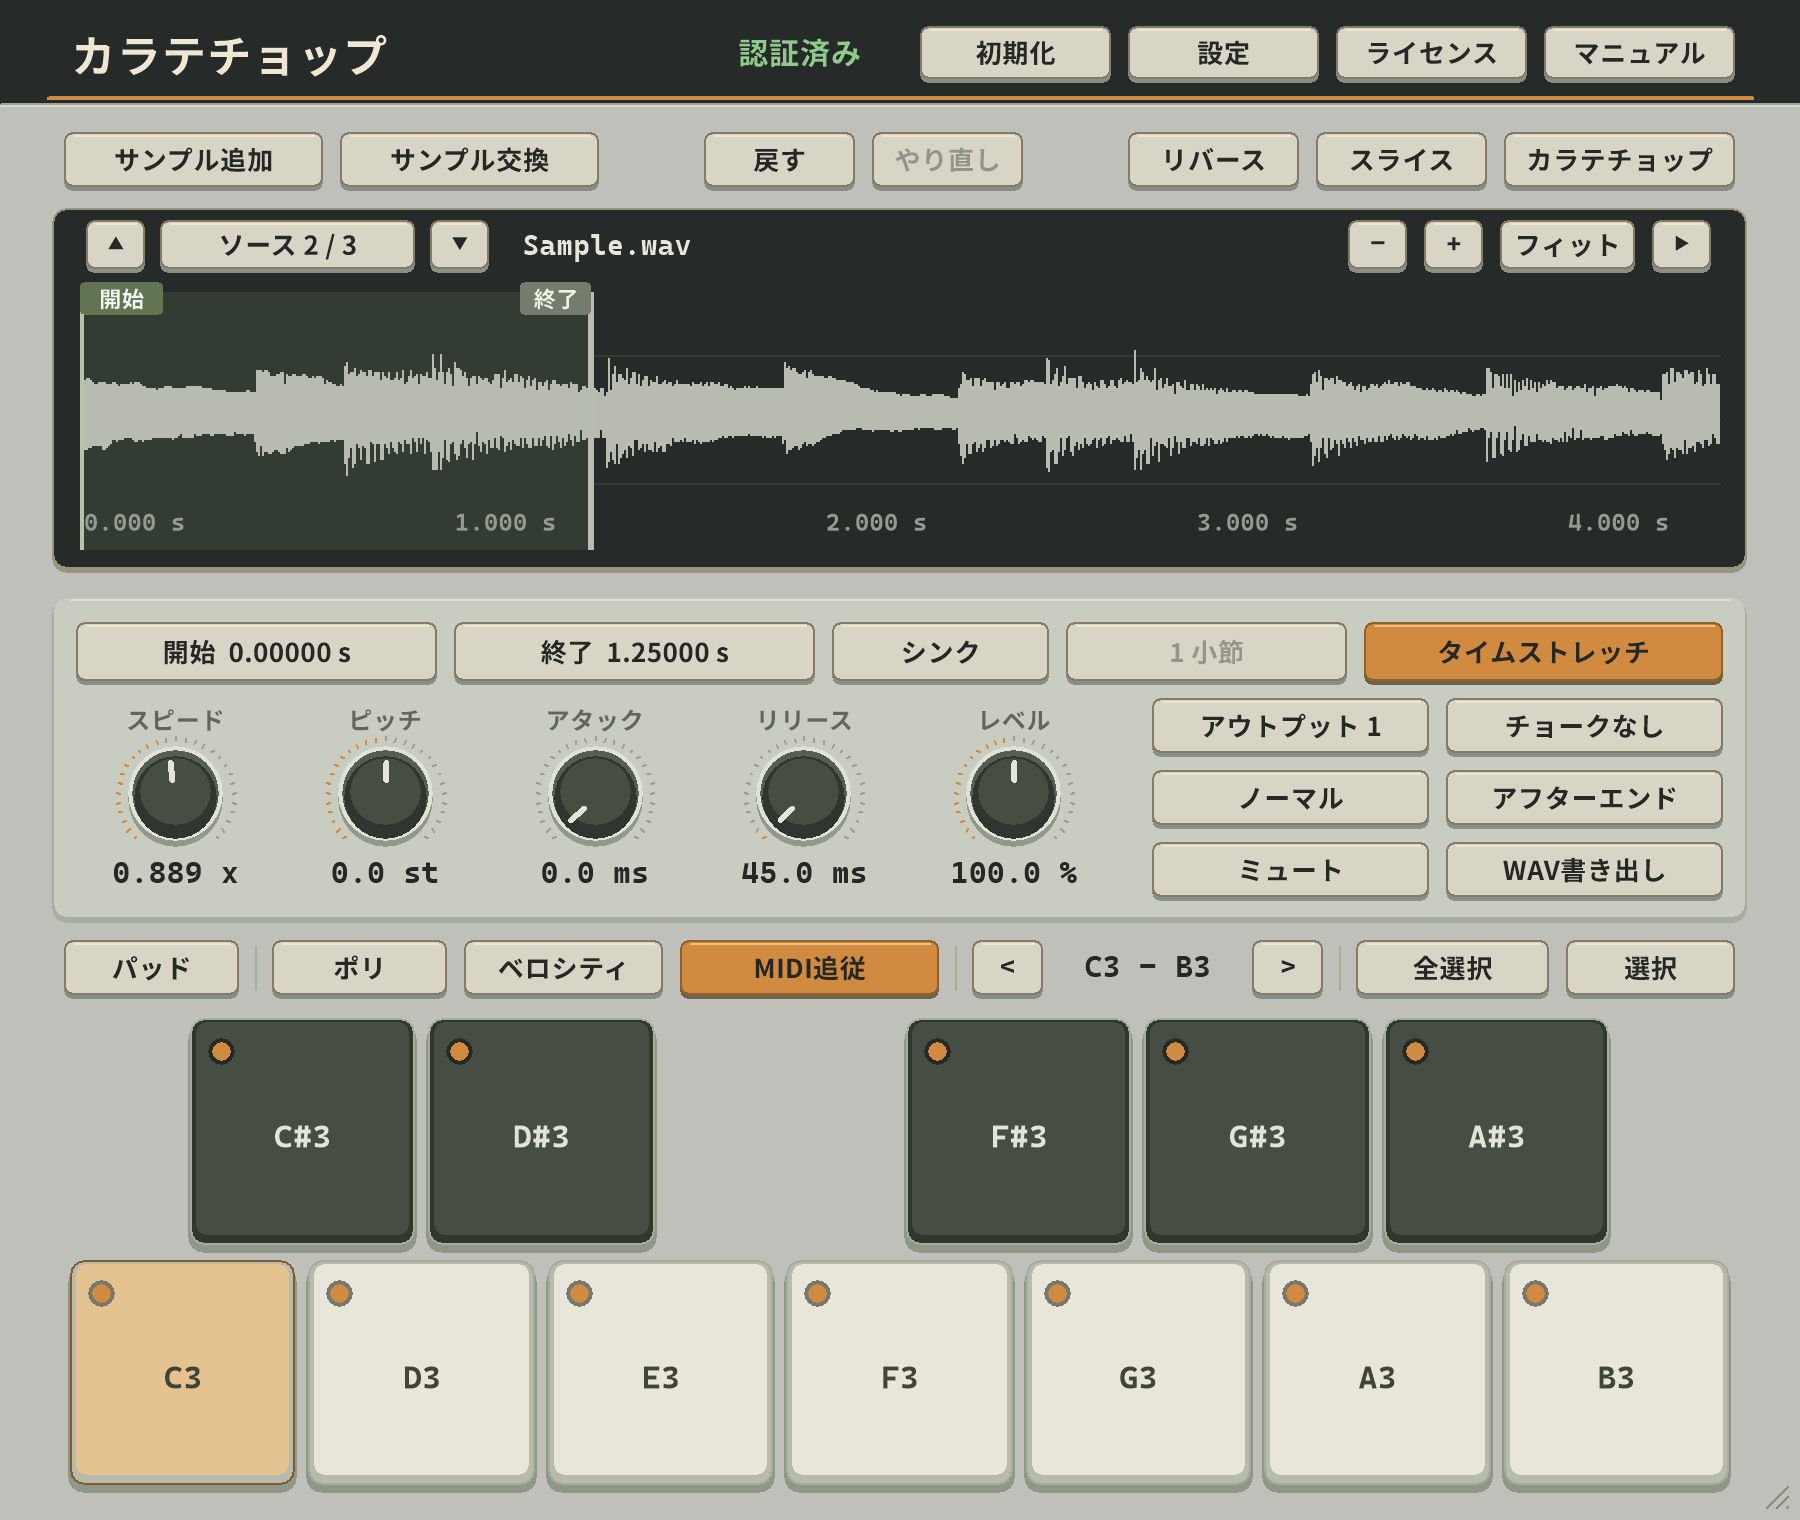The width and height of the screenshot is (1800, 1520).
Task: Open アウトプット 1 output selector
Action: (x=1290, y=726)
